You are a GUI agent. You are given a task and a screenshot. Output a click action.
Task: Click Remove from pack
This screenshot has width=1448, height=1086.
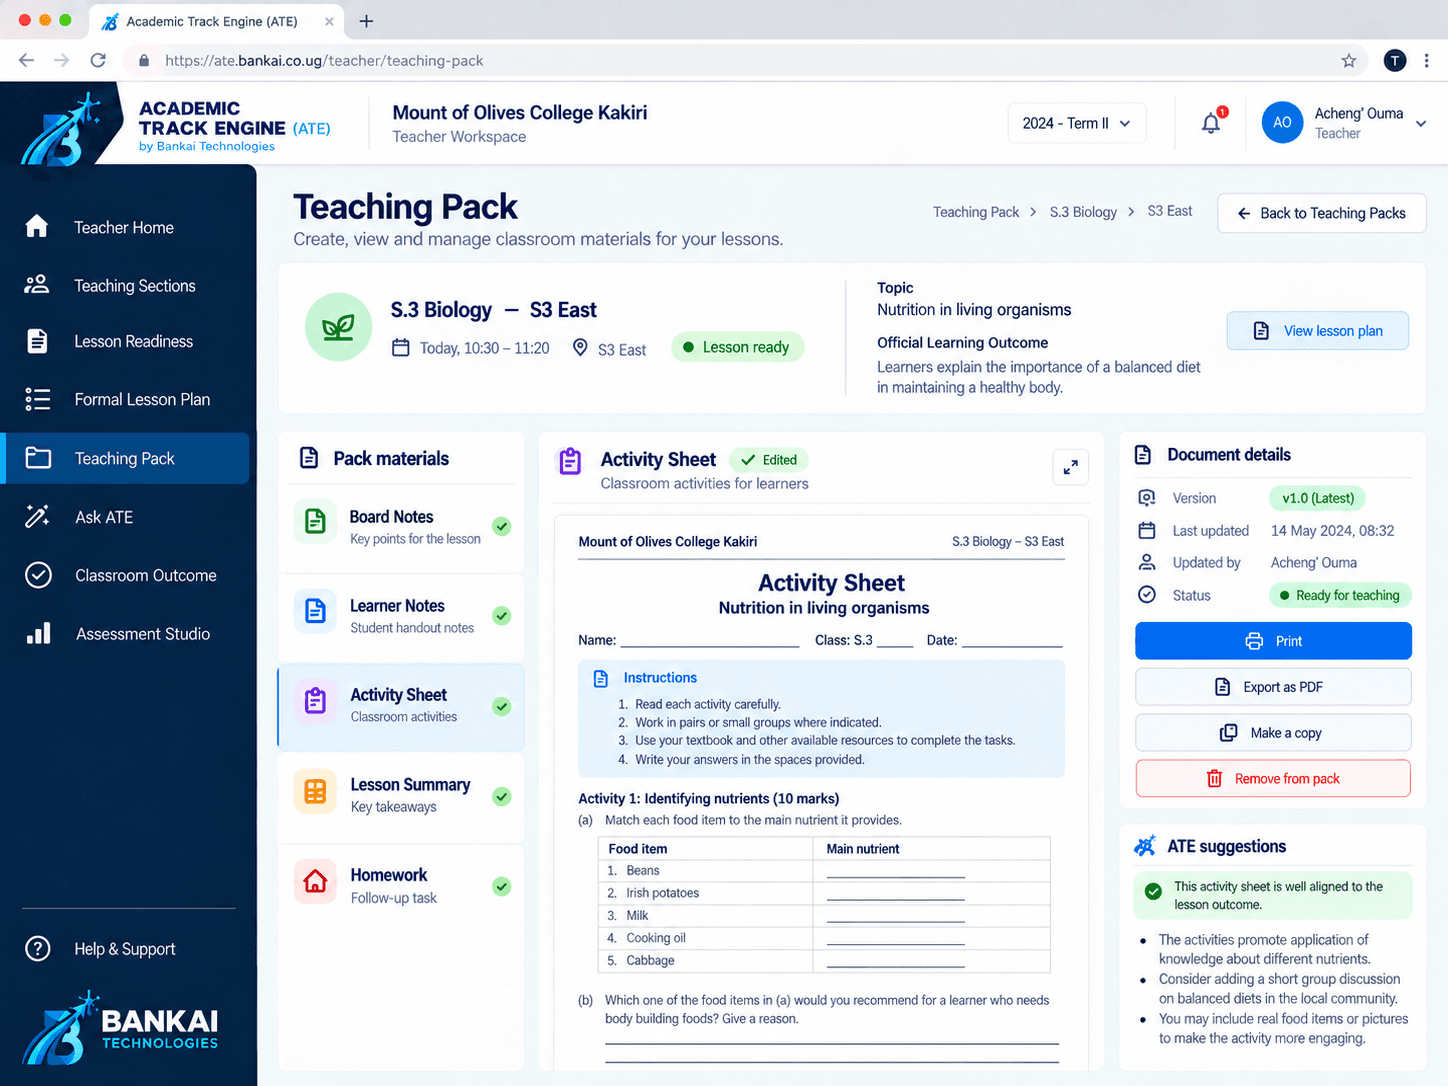pyautogui.click(x=1273, y=779)
